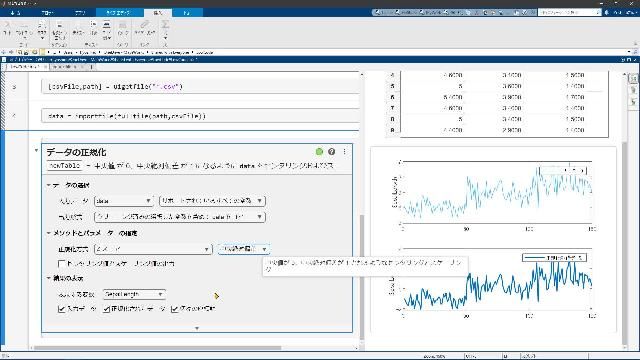The width and height of the screenshot is (640, 360).
Task: Go forward in the folder address bar
Action: click(x=11, y=52)
